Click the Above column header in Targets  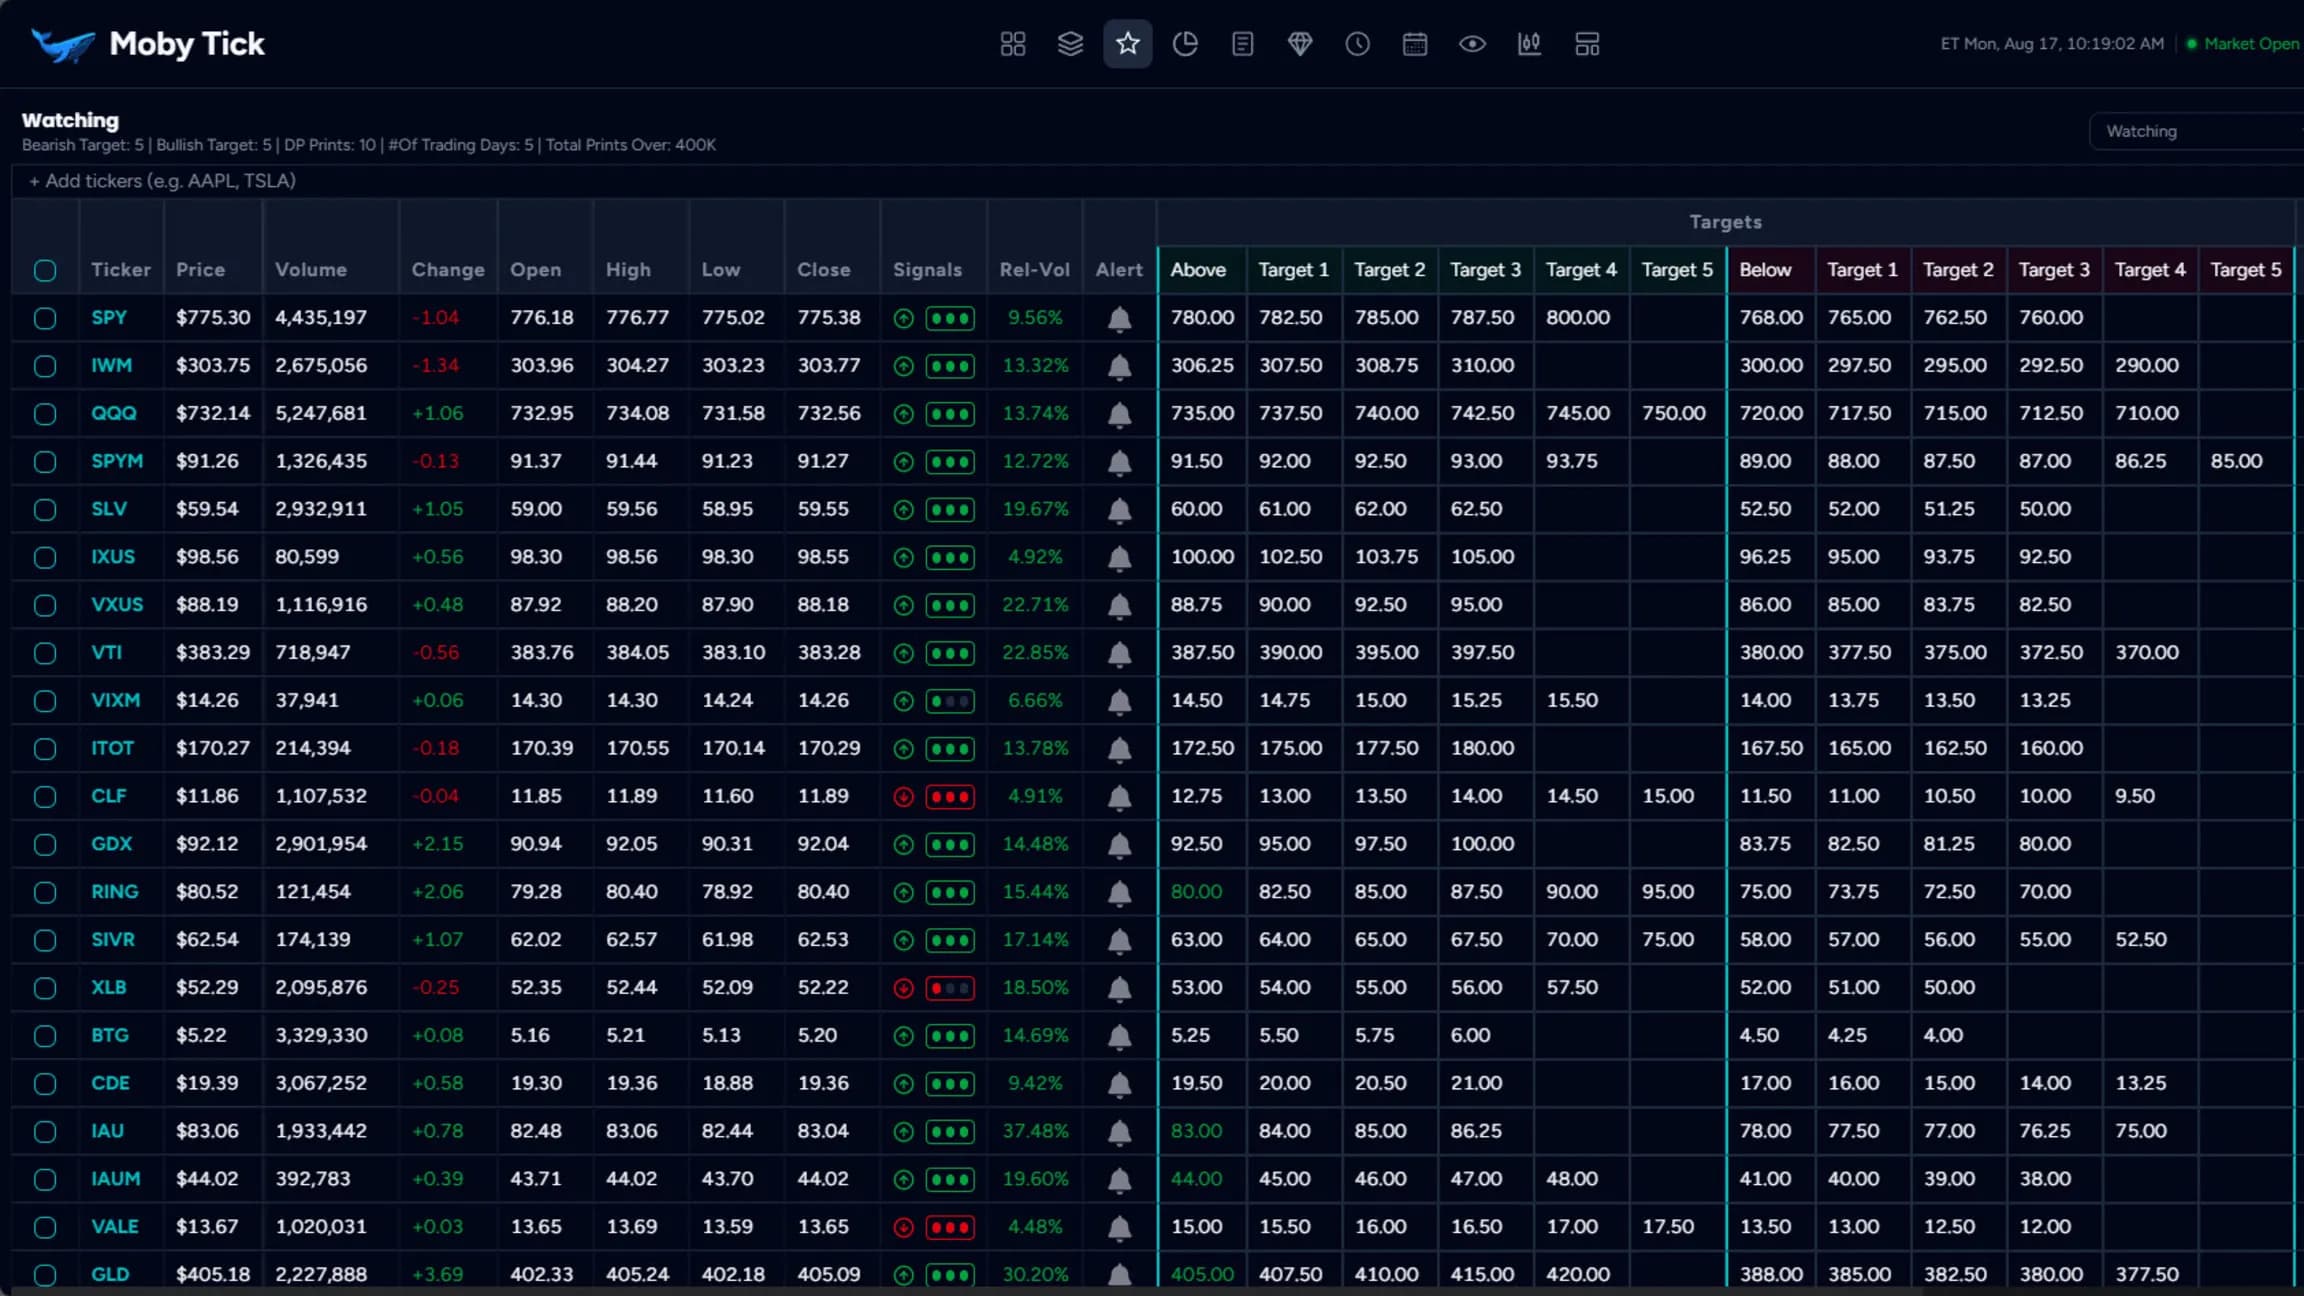click(x=1198, y=270)
